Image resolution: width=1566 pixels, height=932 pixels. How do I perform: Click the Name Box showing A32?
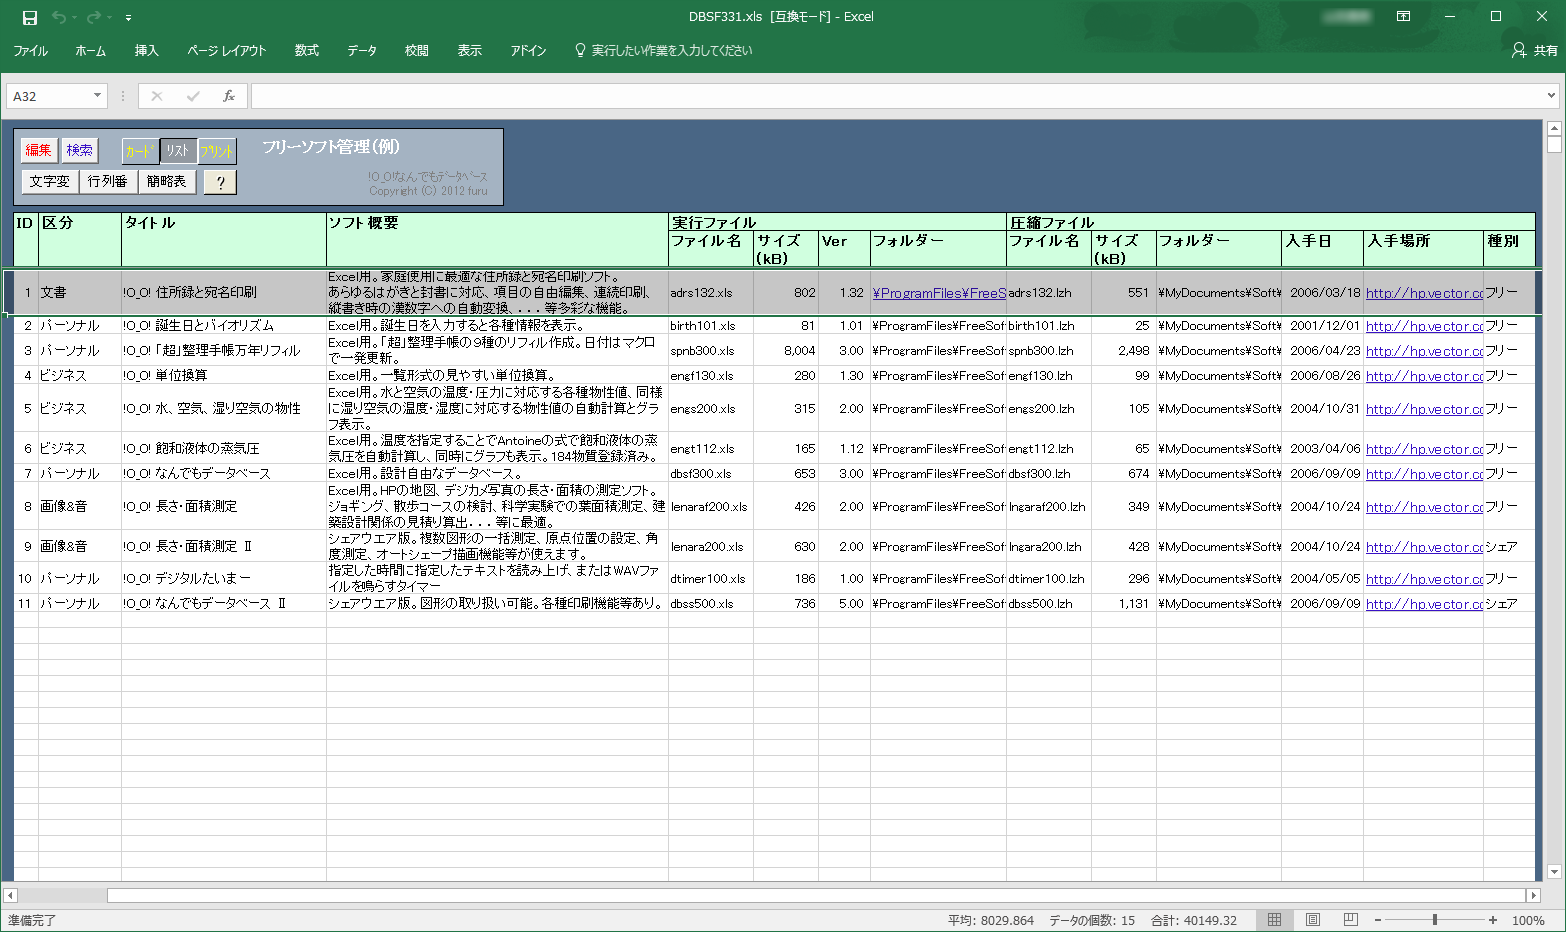pyautogui.click(x=48, y=96)
